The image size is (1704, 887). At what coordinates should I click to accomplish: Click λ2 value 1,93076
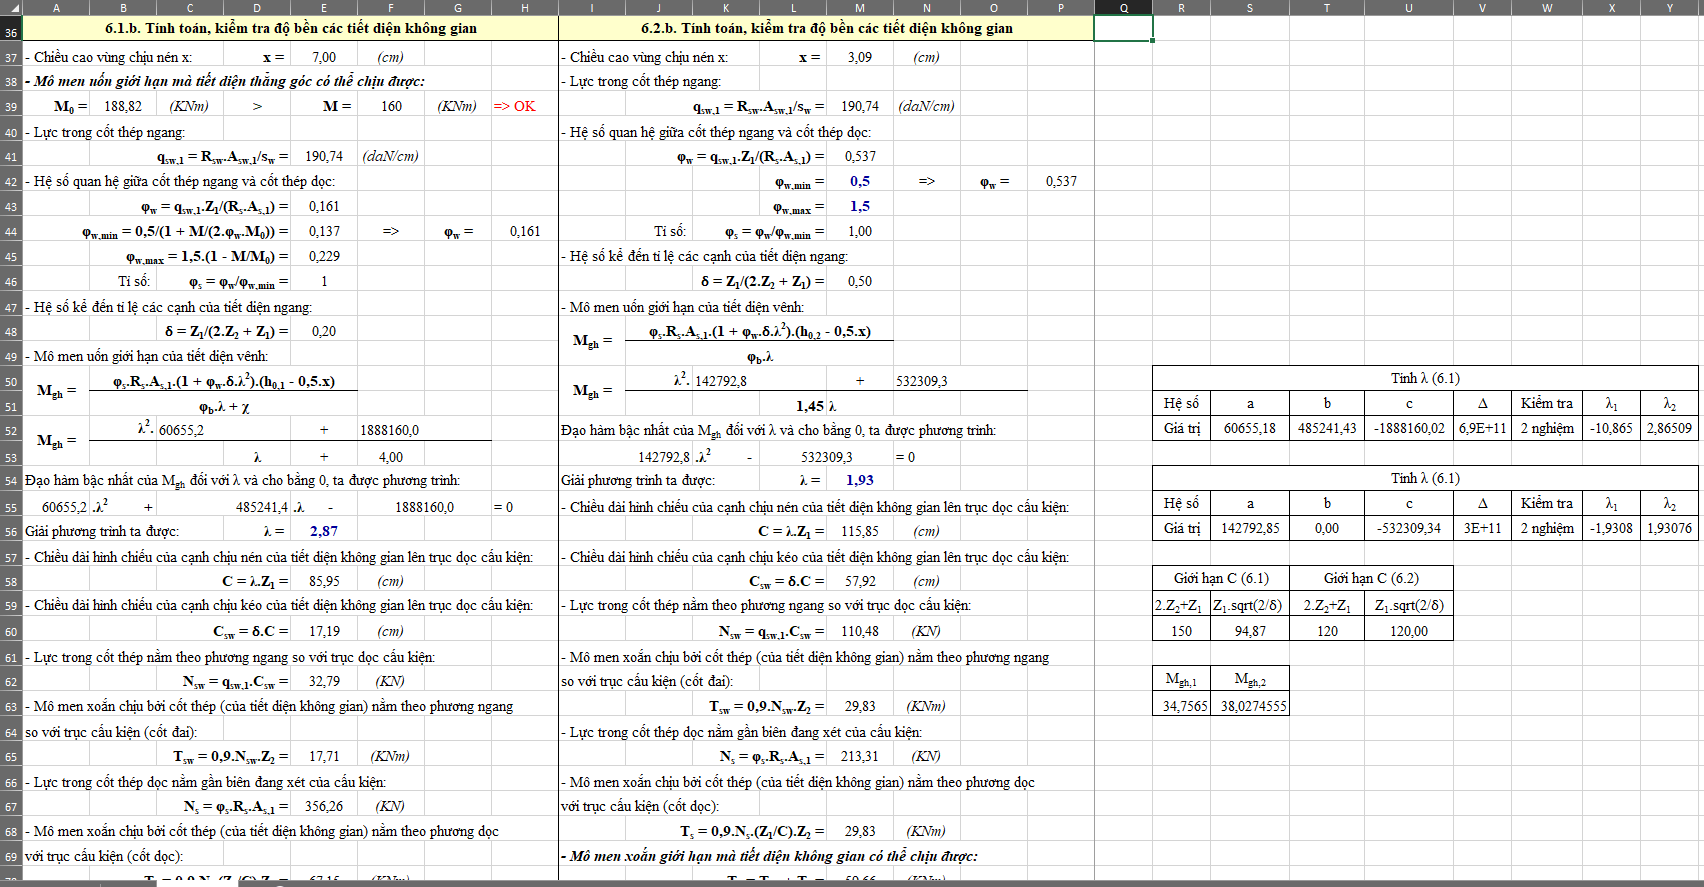pos(1670,528)
